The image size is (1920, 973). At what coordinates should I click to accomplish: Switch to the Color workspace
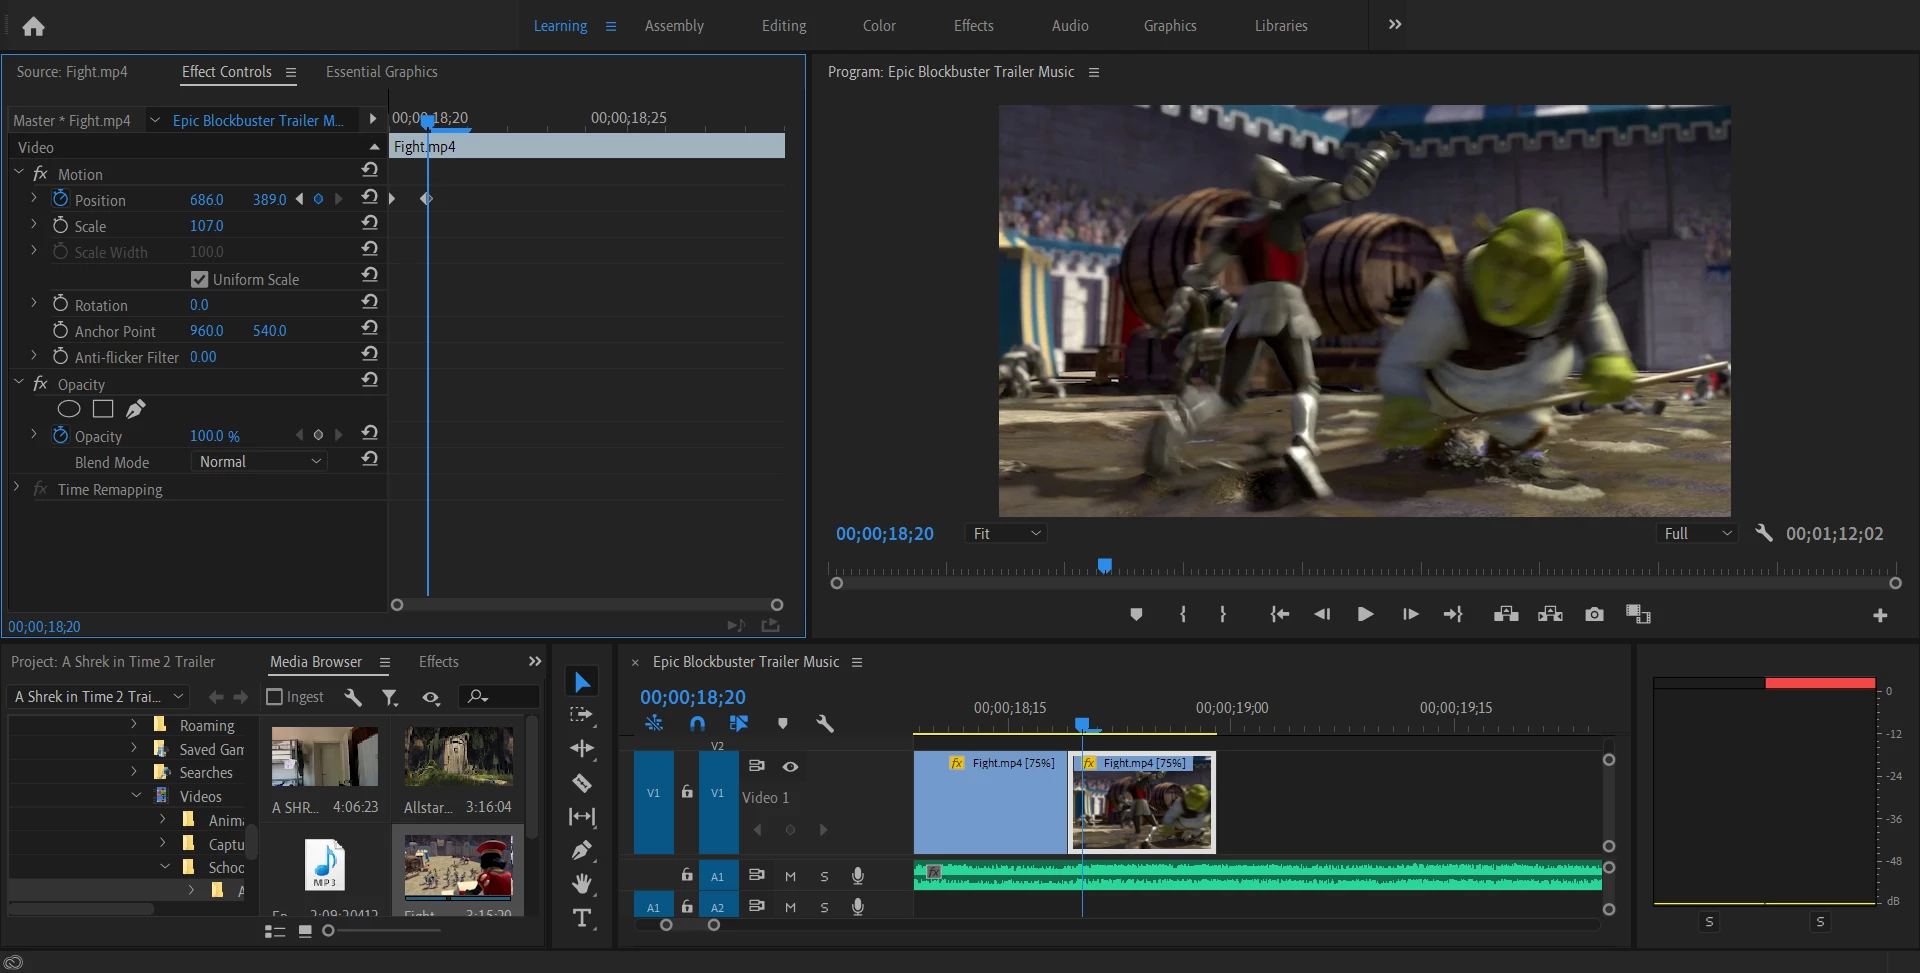coord(879,26)
